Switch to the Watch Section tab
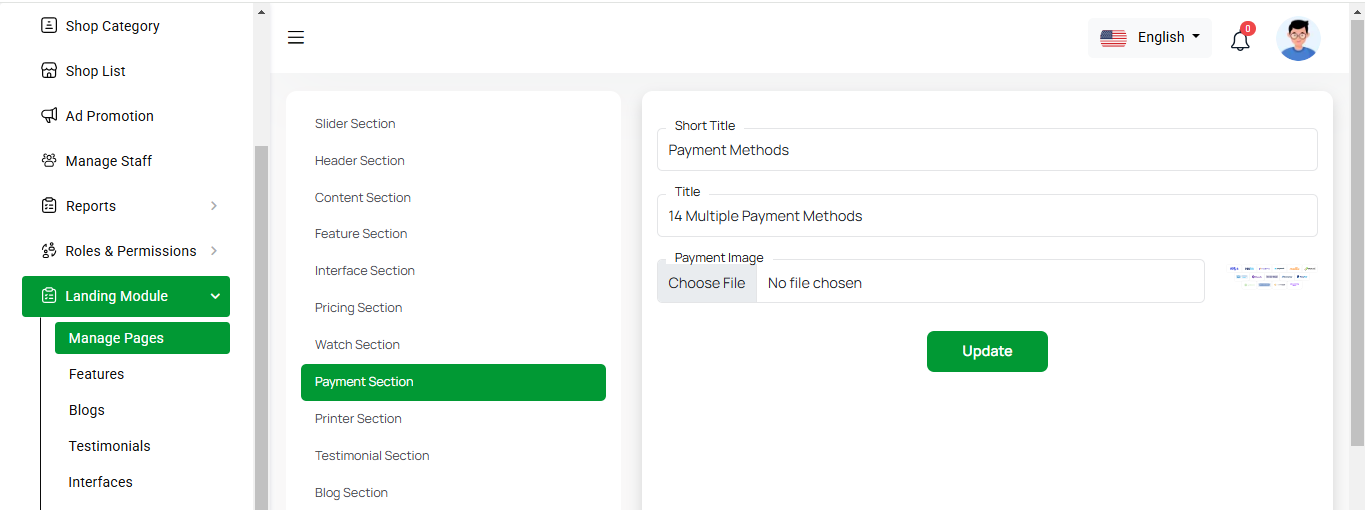The height and width of the screenshot is (510, 1365). [x=357, y=345]
